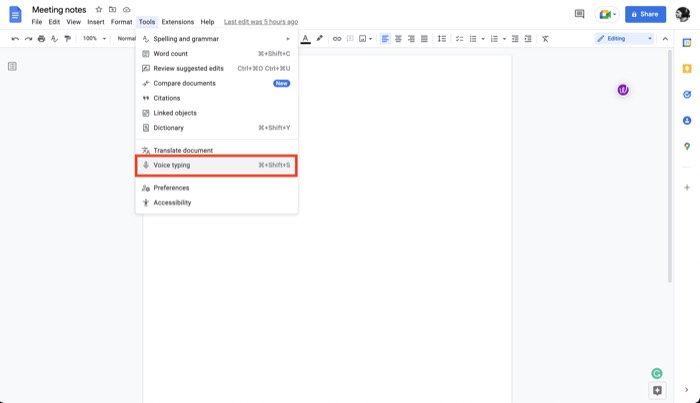700x403 pixels.
Task: Open the Insert menu
Action: pyautogui.click(x=96, y=22)
